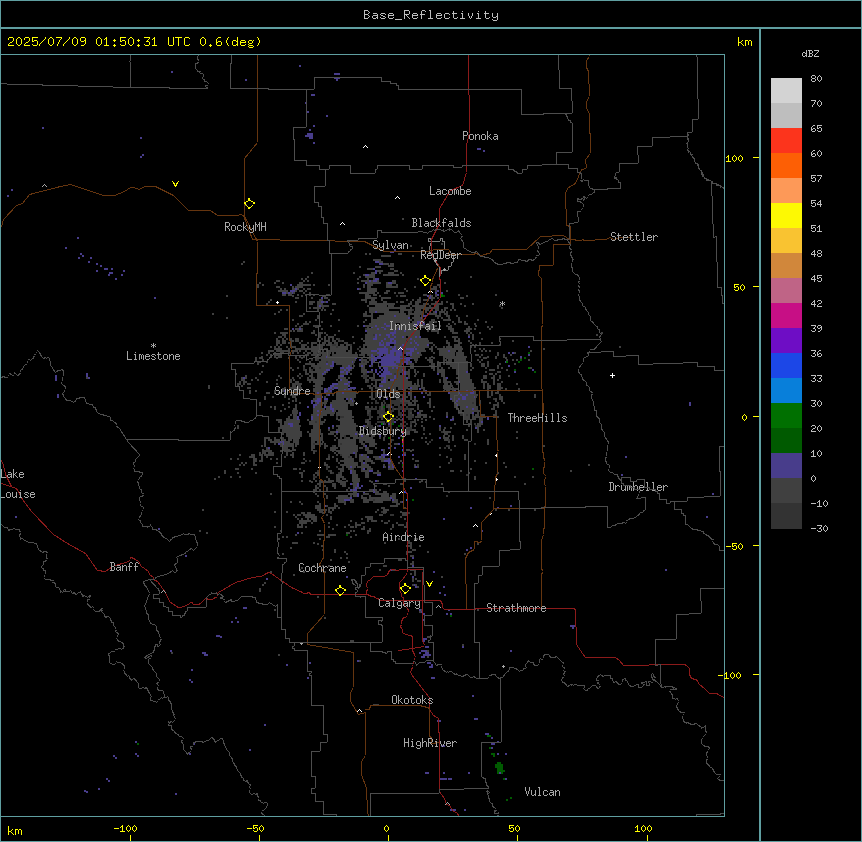Click the yellow diamond marker below RedDeer
Viewport: 862px width, 842px height.
(425, 281)
